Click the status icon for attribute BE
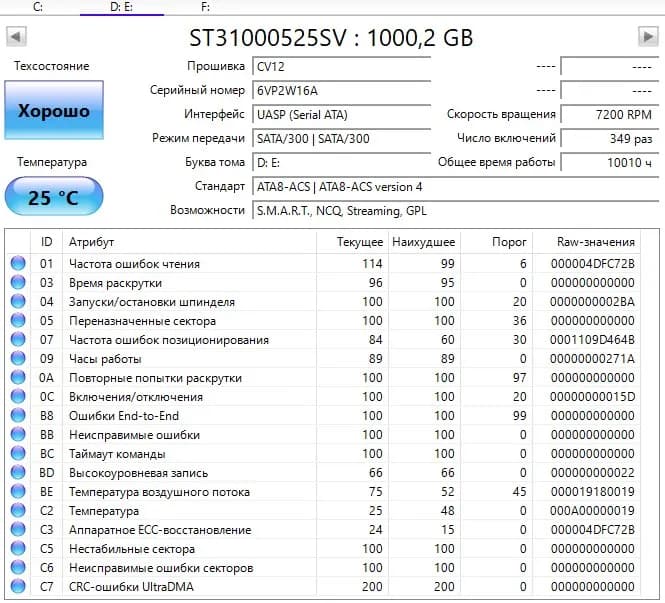The width and height of the screenshot is (665, 603). tap(18, 491)
